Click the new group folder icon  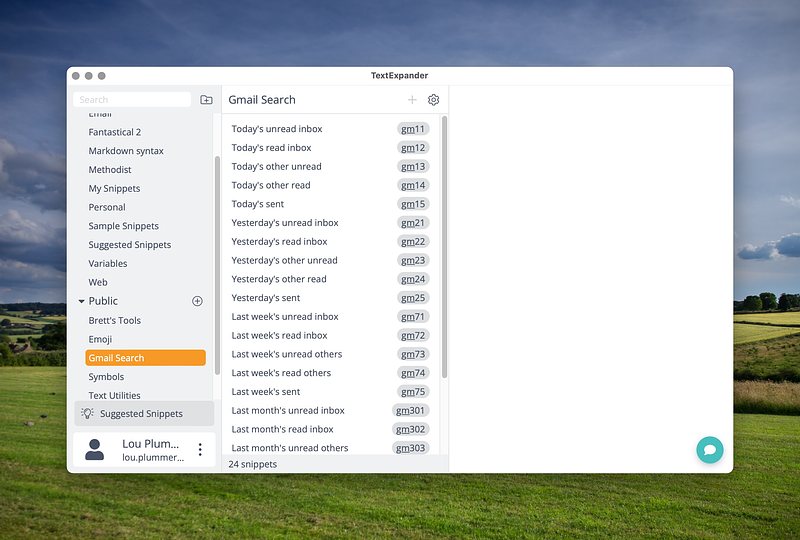[206, 100]
